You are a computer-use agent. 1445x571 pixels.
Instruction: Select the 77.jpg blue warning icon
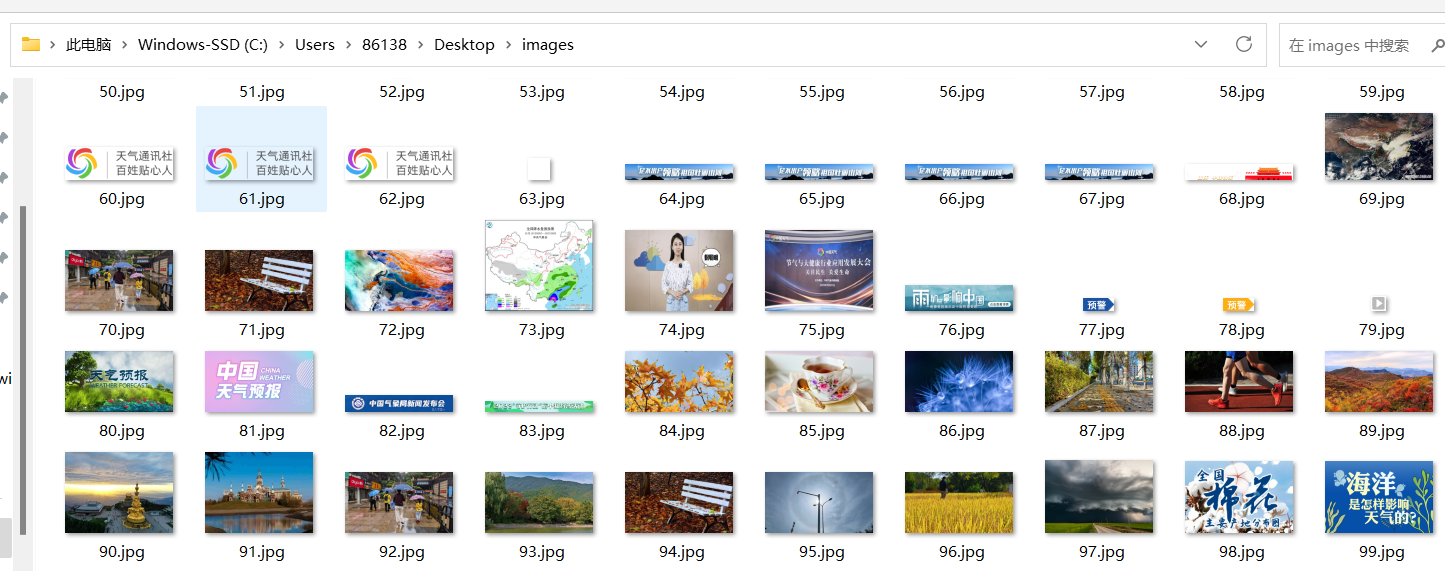(x=1099, y=304)
